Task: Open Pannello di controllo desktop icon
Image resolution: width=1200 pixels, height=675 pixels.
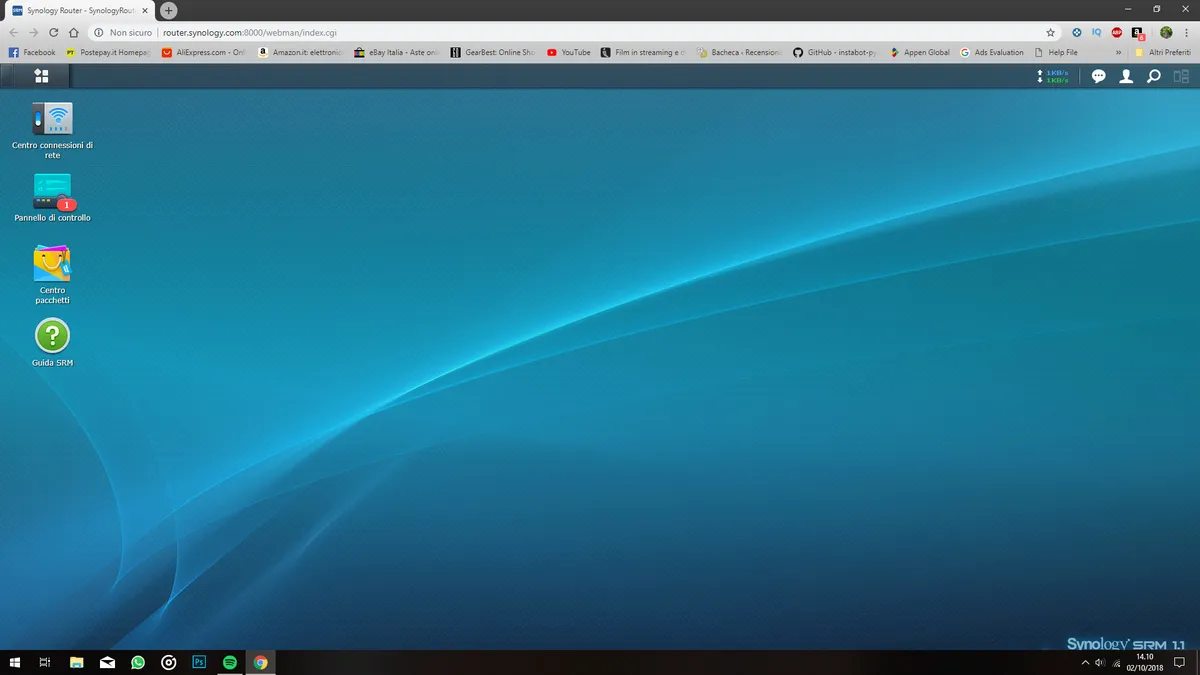Action: (x=52, y=197)
